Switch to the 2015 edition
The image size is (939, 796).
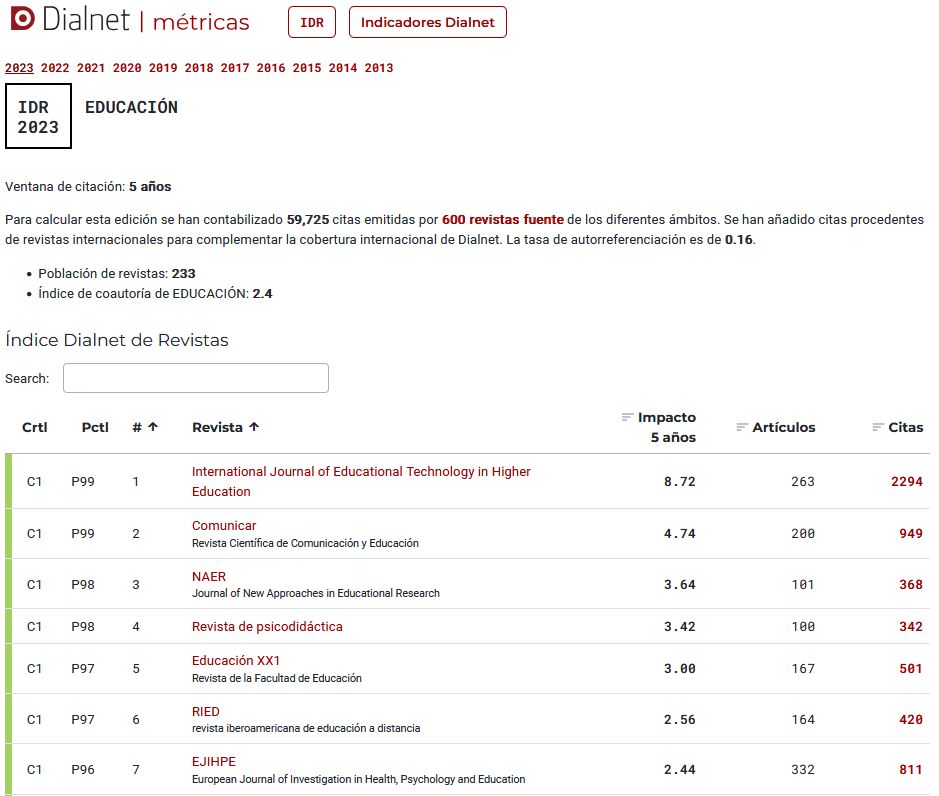[307, 68]
